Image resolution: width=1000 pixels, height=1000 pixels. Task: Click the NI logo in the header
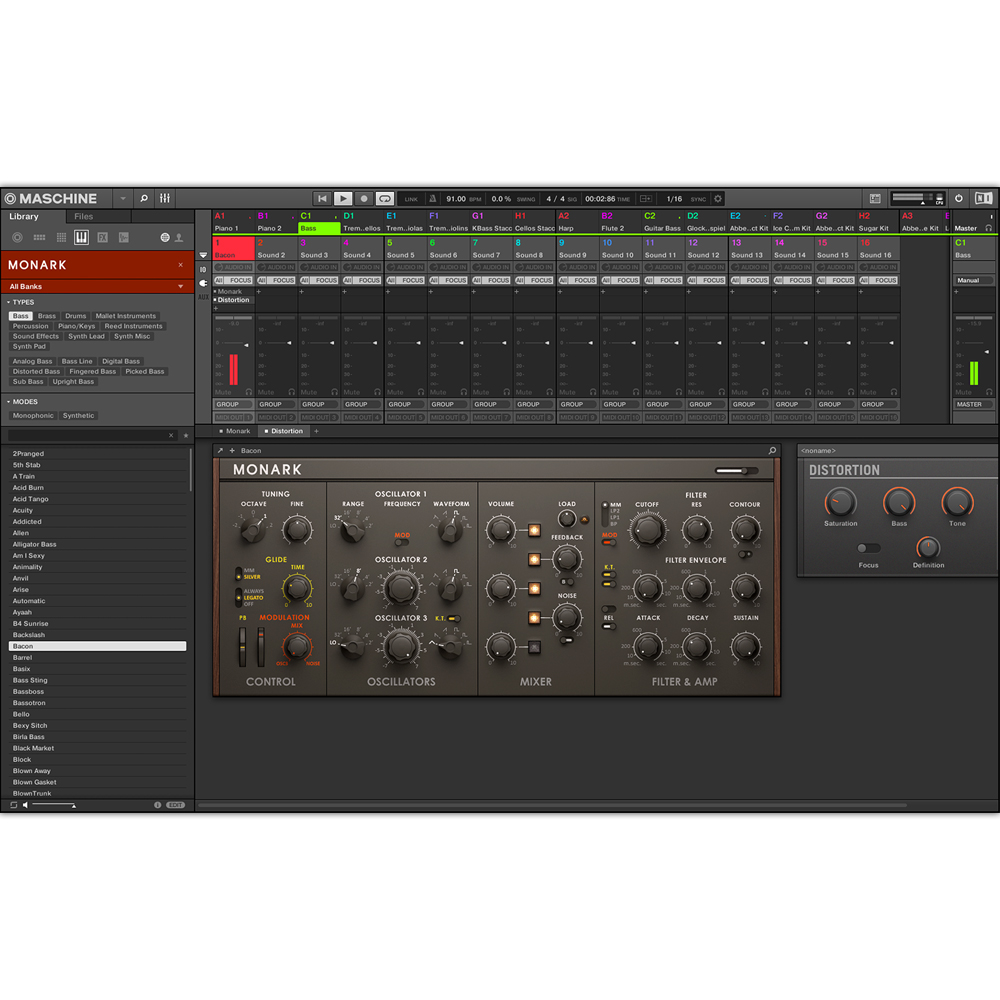(983, 198)
